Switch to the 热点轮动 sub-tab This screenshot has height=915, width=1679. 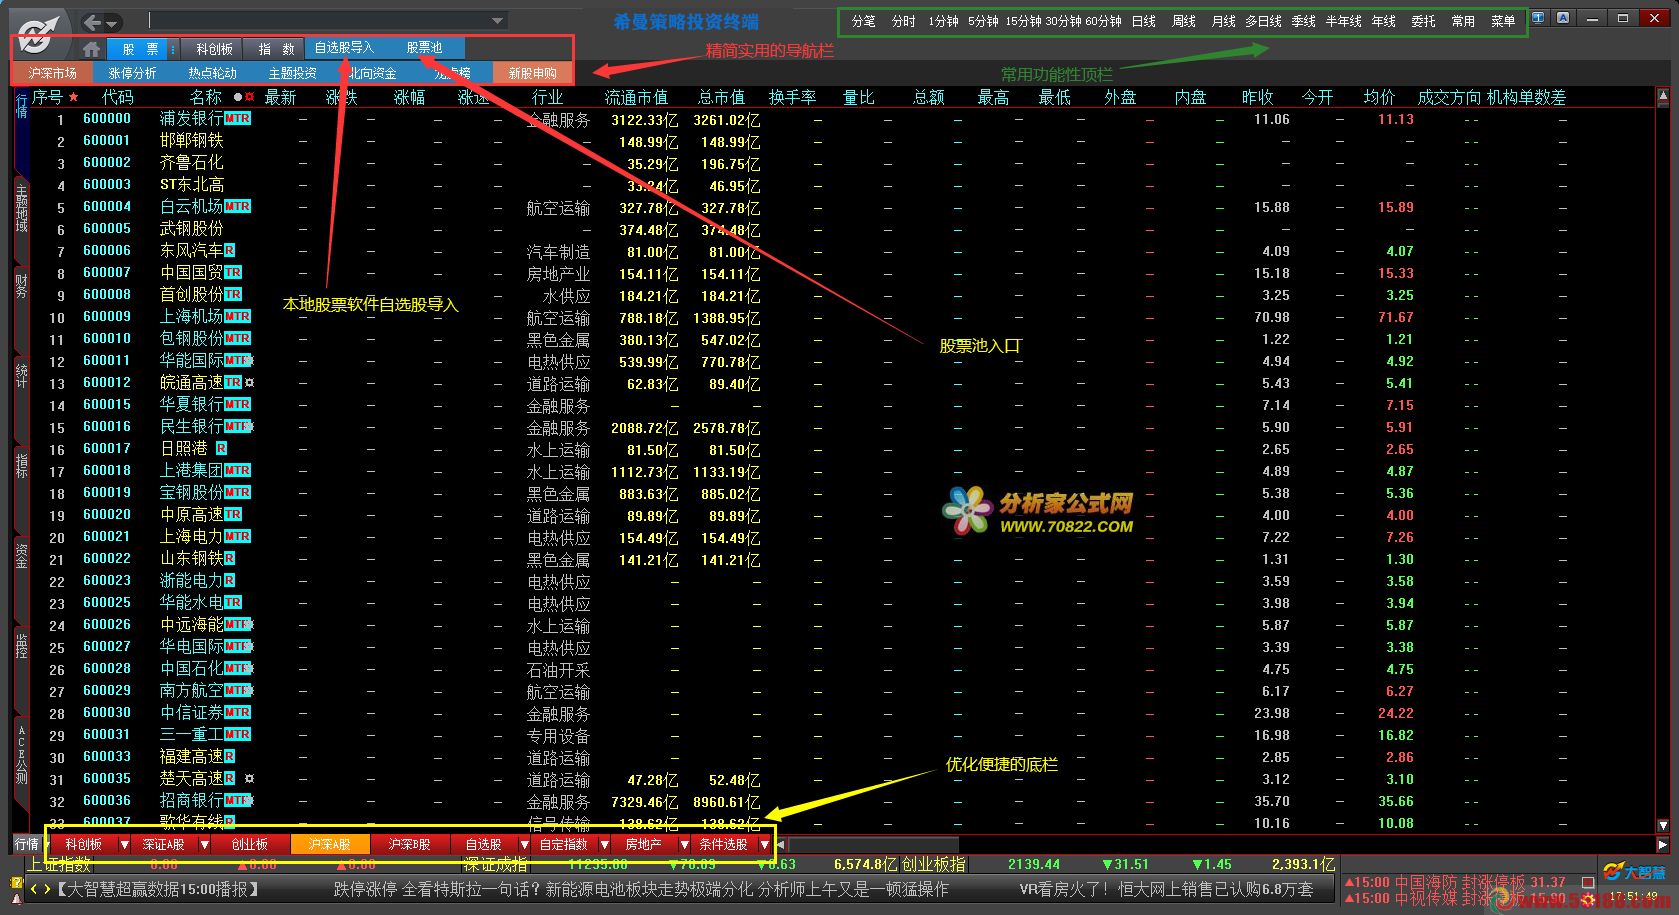click(x=212, y=73)
